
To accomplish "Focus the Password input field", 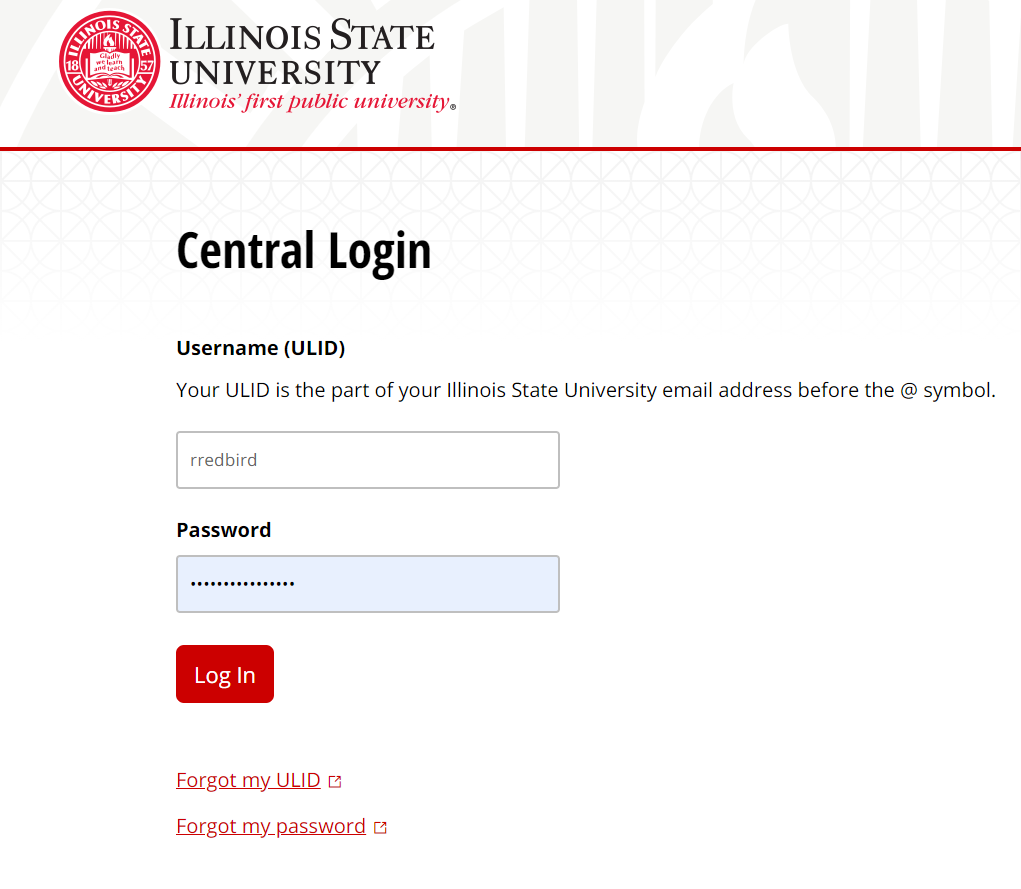I will point(368,584).
